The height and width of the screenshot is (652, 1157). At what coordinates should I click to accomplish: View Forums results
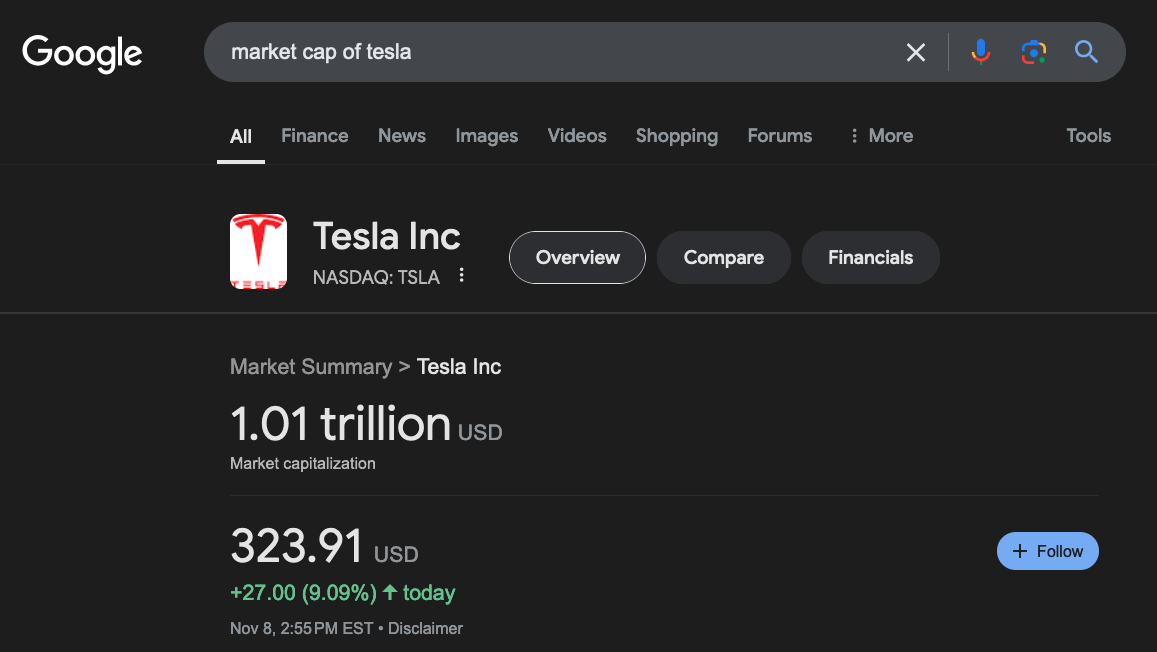(x=779, y=136)
